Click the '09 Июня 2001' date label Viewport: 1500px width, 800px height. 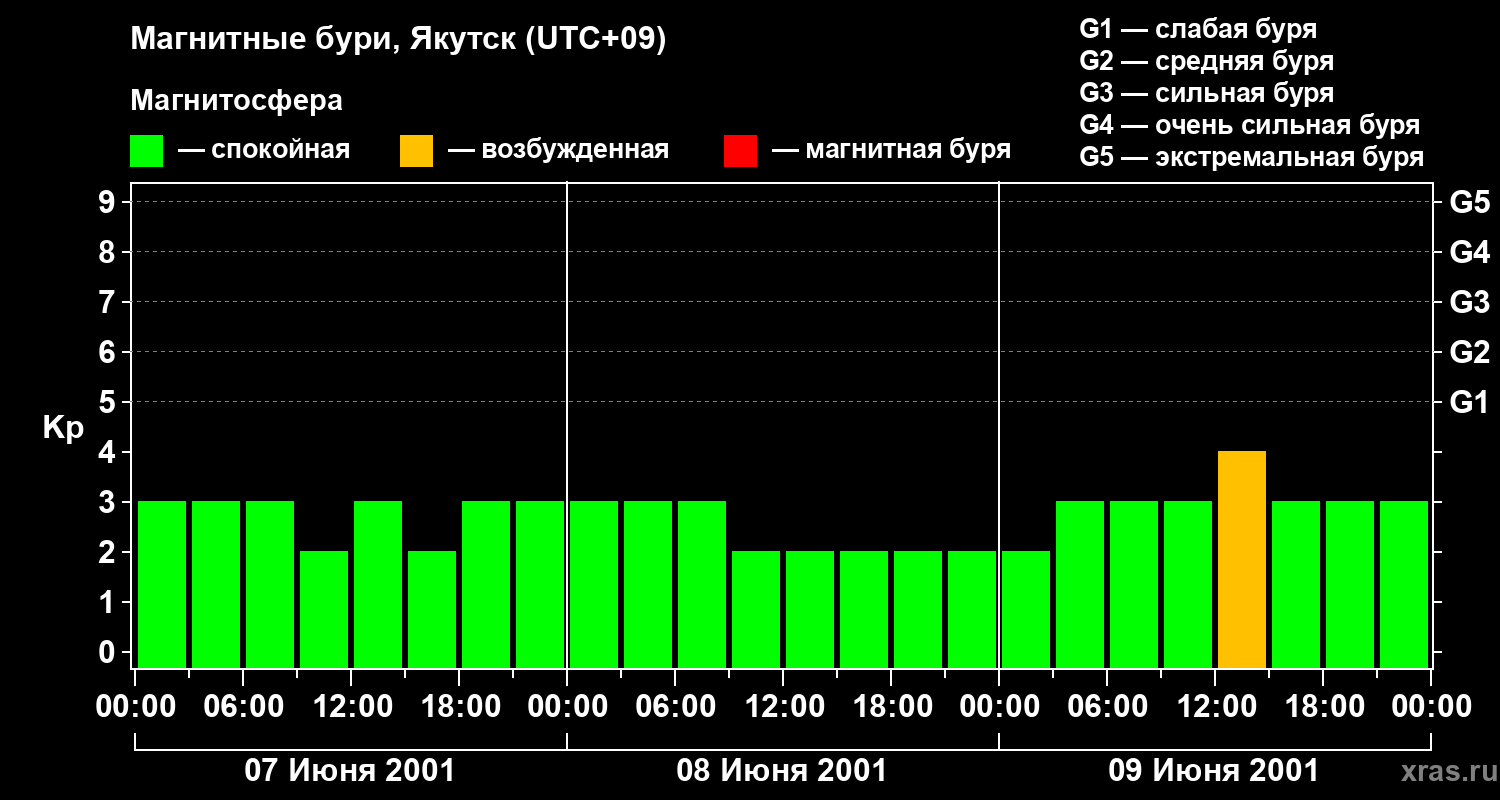point(1214,771)
